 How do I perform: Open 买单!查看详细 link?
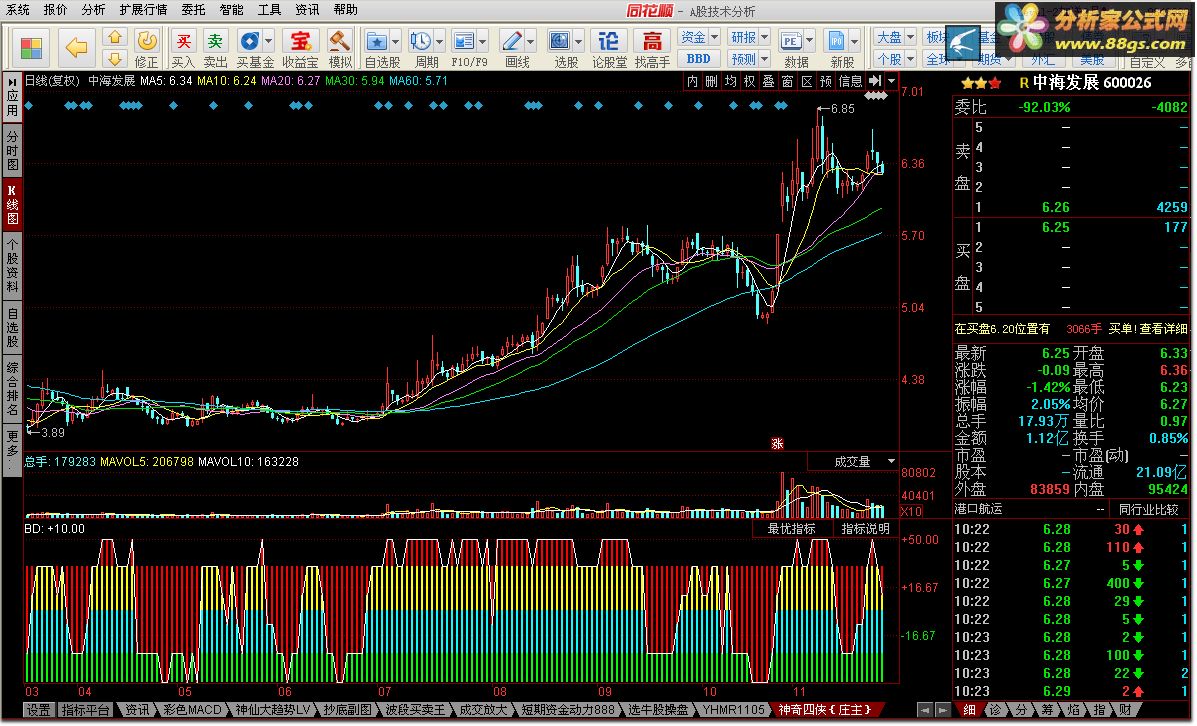[x=1147, y=329]
